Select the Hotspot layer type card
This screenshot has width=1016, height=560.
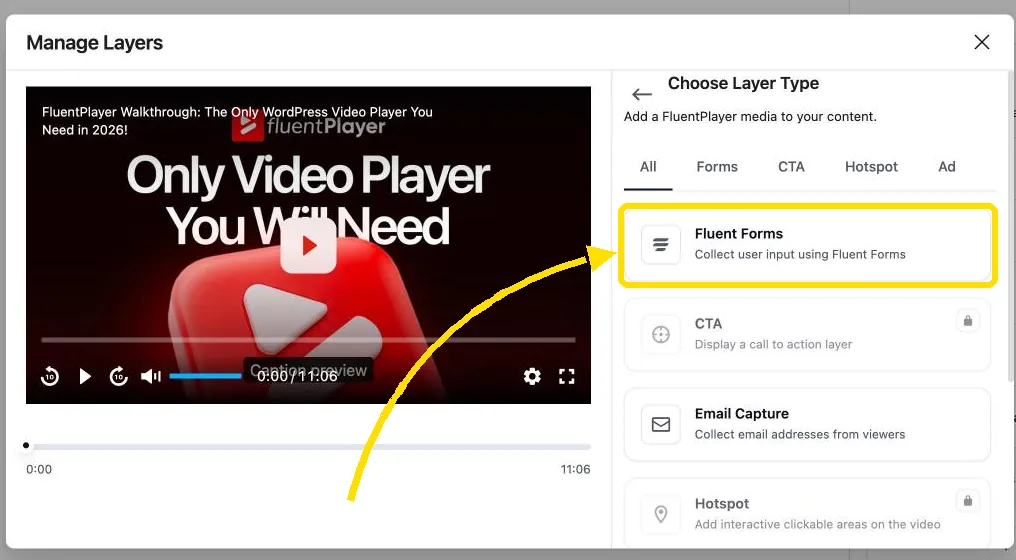pyautogui.click(x=807, y=513)
